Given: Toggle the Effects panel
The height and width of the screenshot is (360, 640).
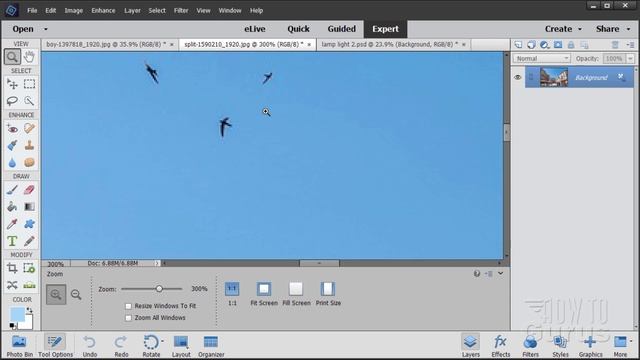Looking at the screenshot, I should (500, 346).
